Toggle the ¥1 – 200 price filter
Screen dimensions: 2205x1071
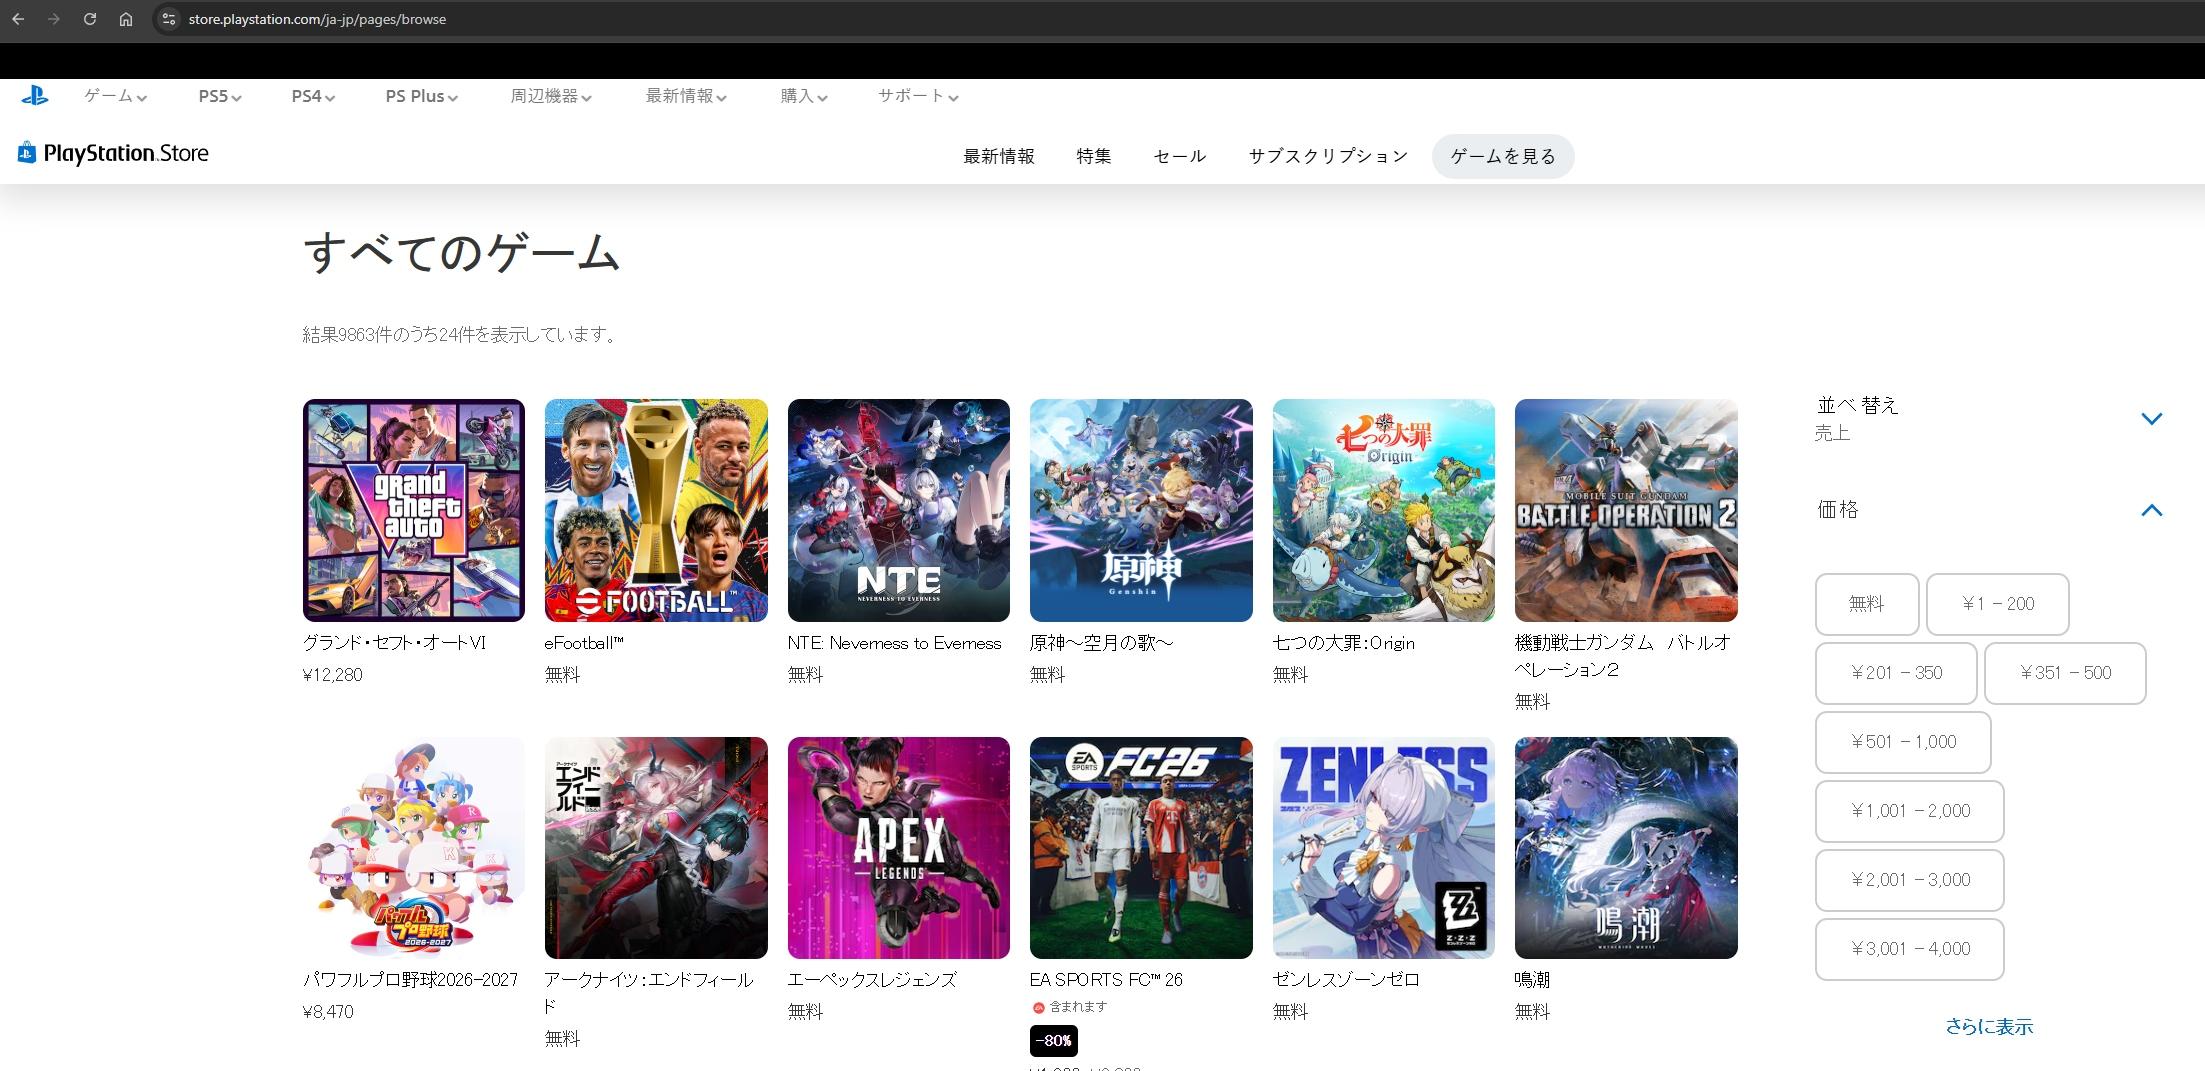[x=1997, y=604]
